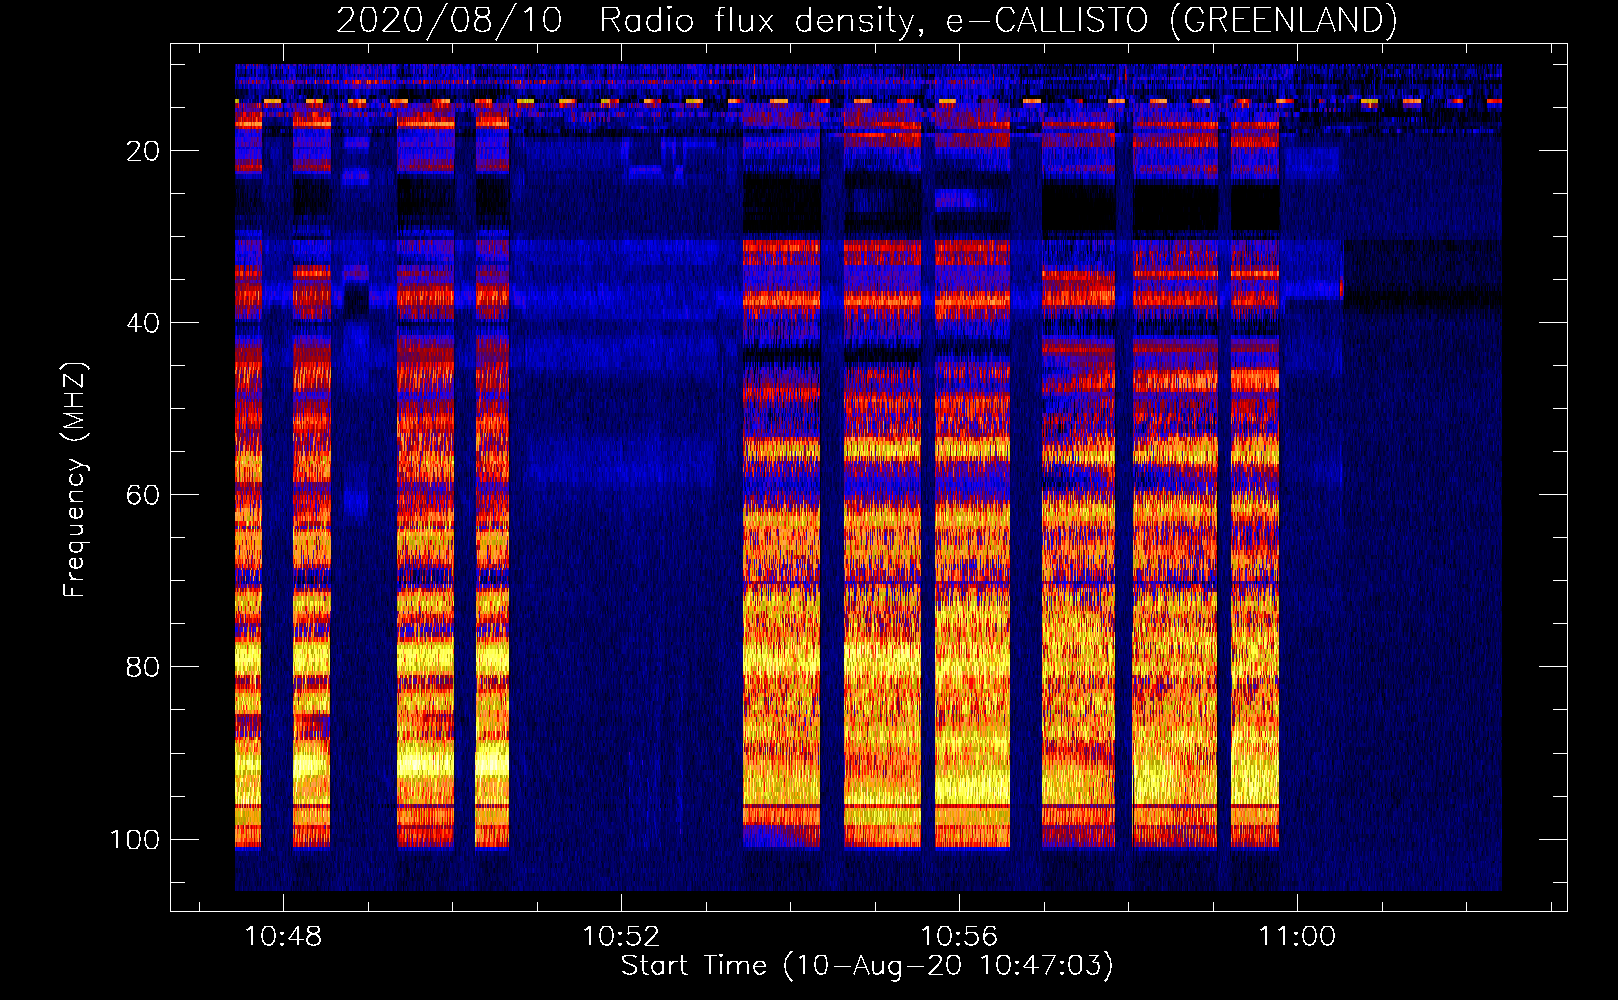
Task: Click the "Frequency (MHZ)" axis label
Action: (75, 480)
